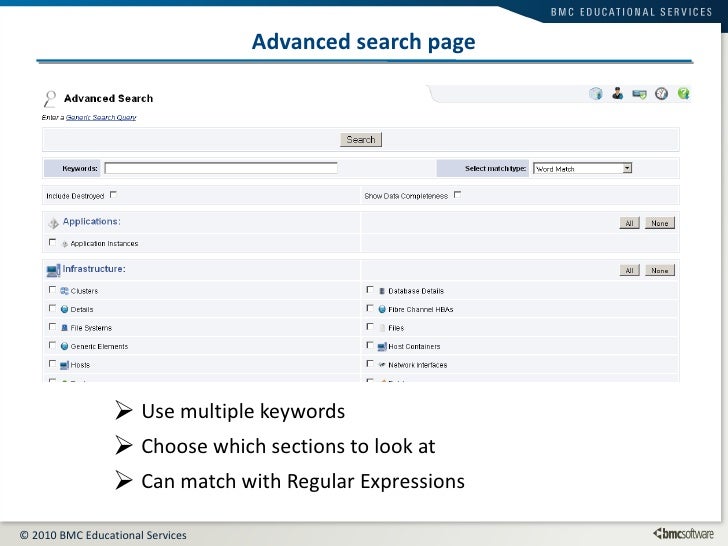This screenshot has width=728, height=546.
Task: Click the bmcsoftware logo
Action: tap(683, 534)
